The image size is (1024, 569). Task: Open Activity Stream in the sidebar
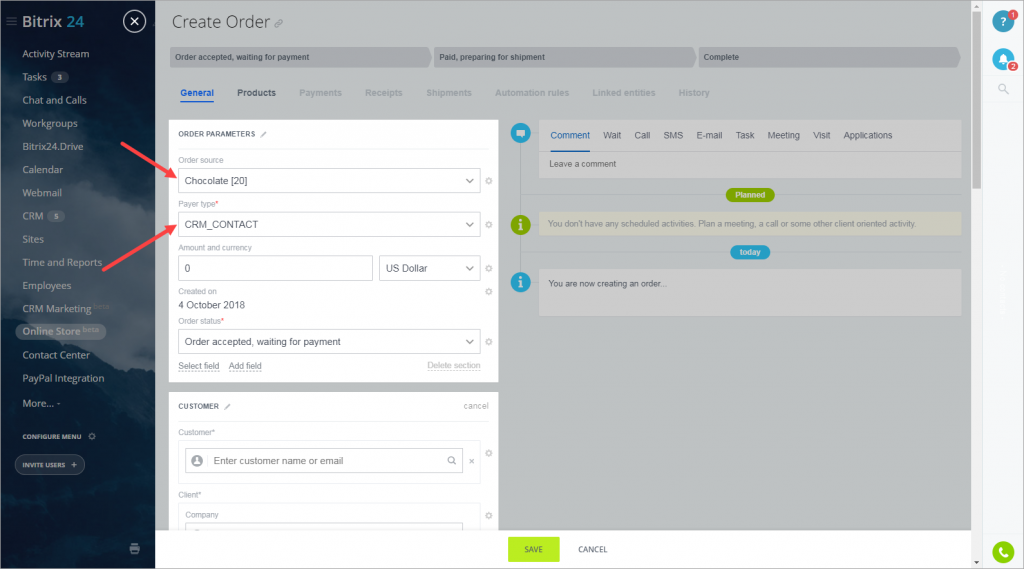(x=56, y=54)
